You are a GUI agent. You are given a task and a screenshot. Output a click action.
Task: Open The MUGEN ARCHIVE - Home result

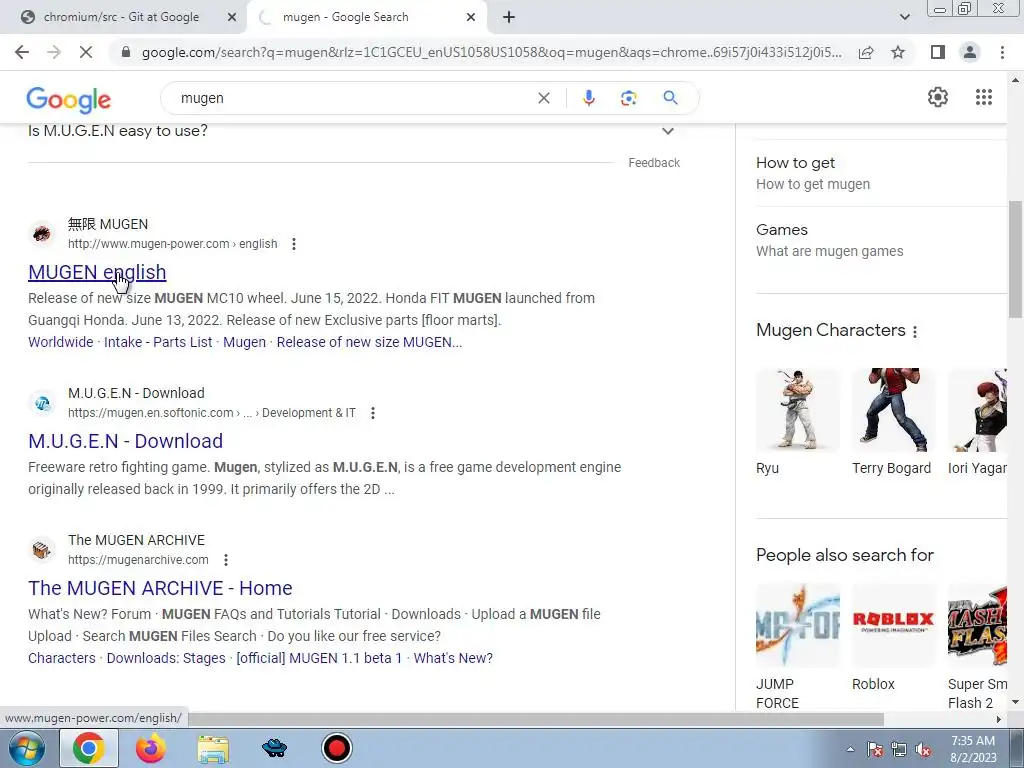pos(160,588)
